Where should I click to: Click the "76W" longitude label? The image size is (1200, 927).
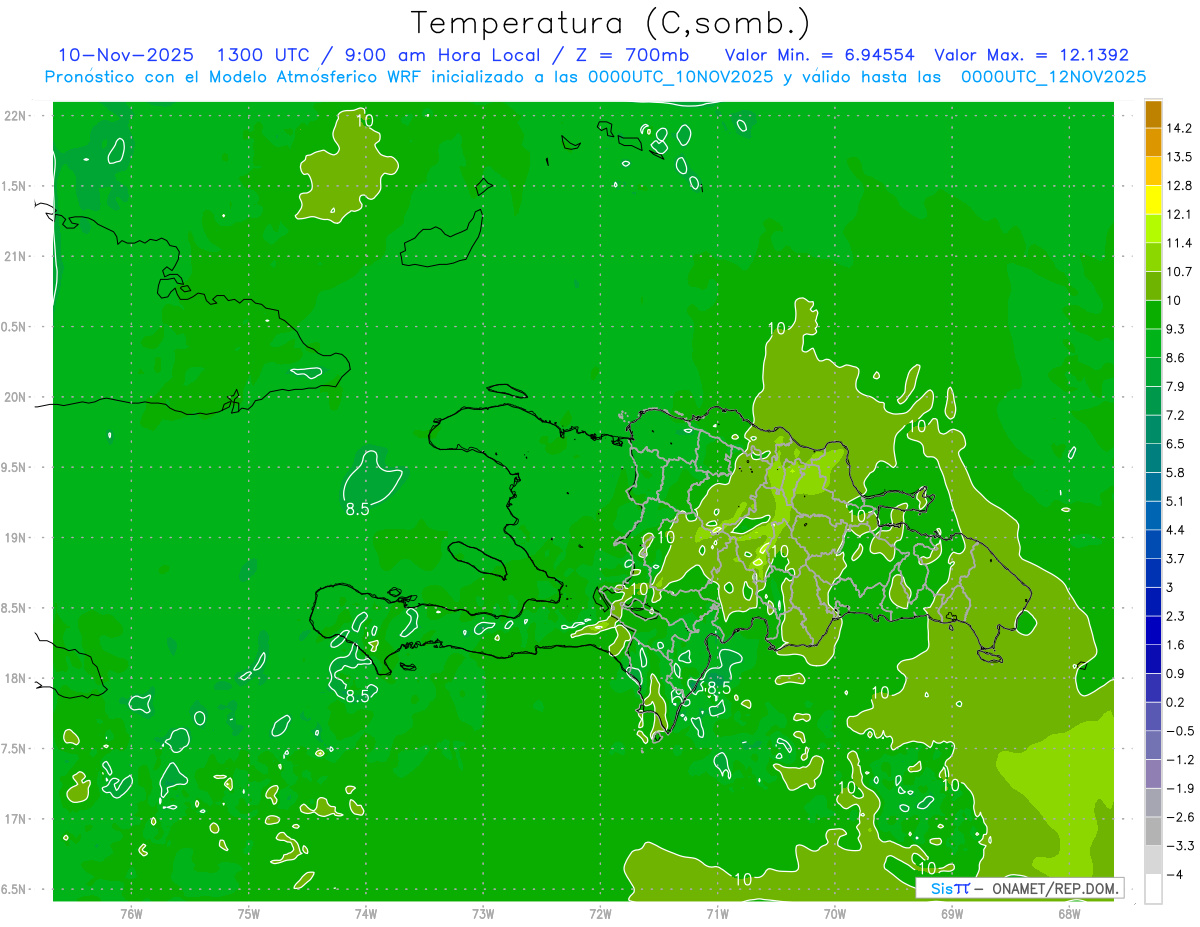click(x=131, y=913)
